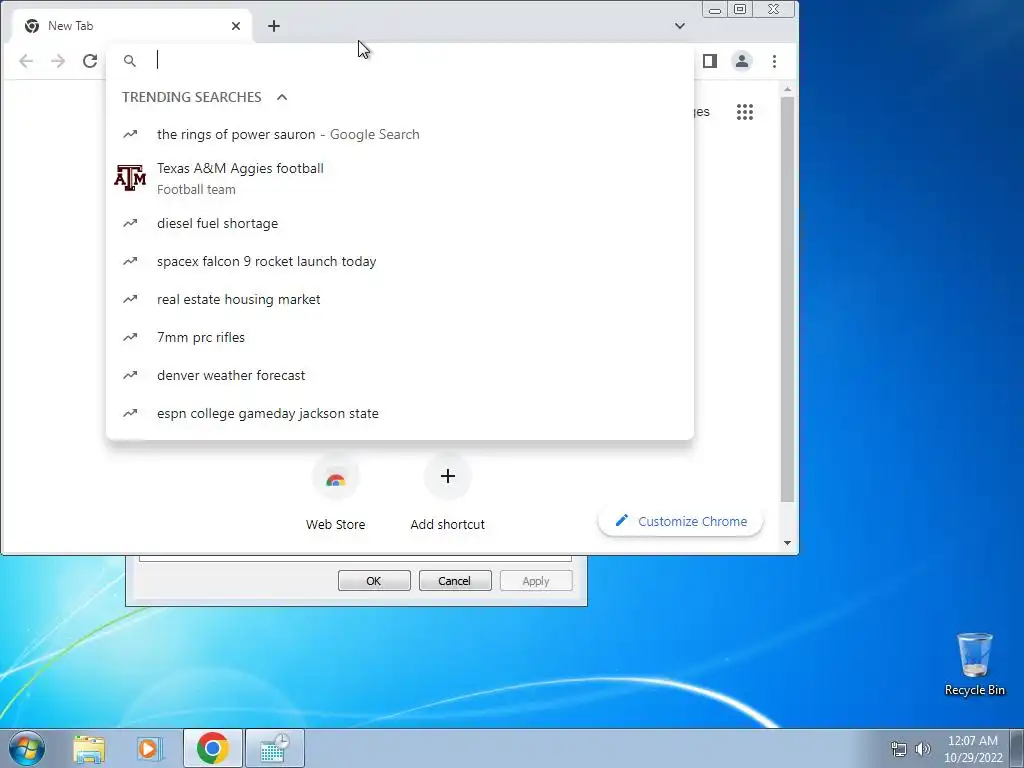1024x768 pixels.
Task: Select 'the rings of power sauron' suggestion
Action: [400, 135]
